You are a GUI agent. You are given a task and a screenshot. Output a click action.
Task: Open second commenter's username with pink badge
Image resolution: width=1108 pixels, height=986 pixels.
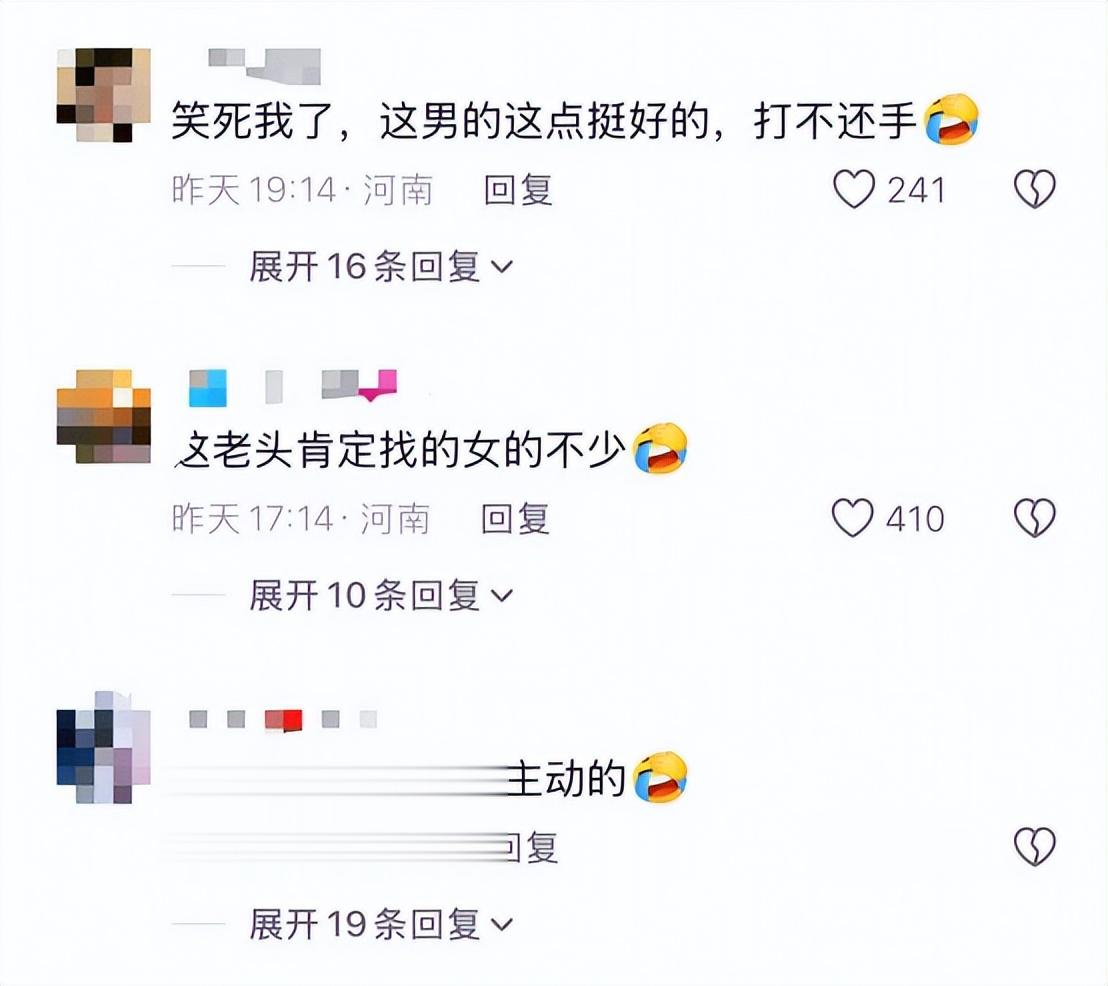click(x=293, y=387)
